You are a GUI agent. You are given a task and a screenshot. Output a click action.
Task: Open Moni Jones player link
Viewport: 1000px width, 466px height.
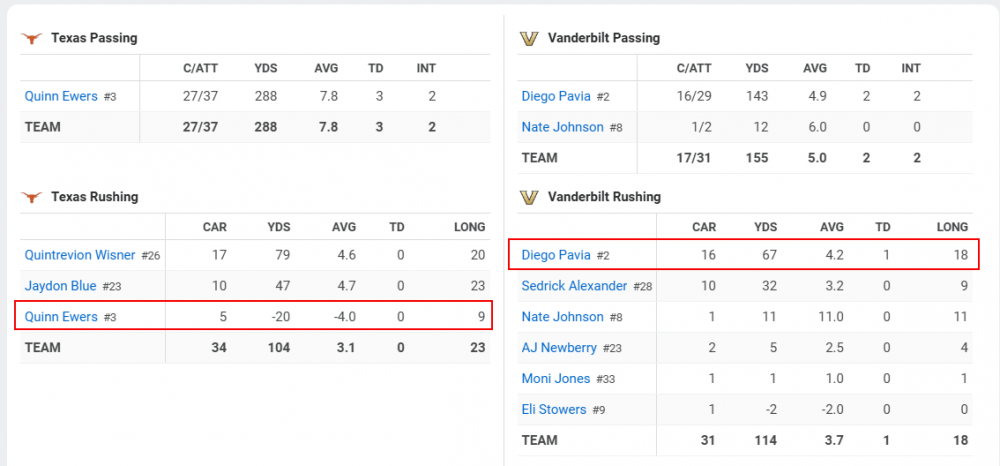tap(555, 379)
